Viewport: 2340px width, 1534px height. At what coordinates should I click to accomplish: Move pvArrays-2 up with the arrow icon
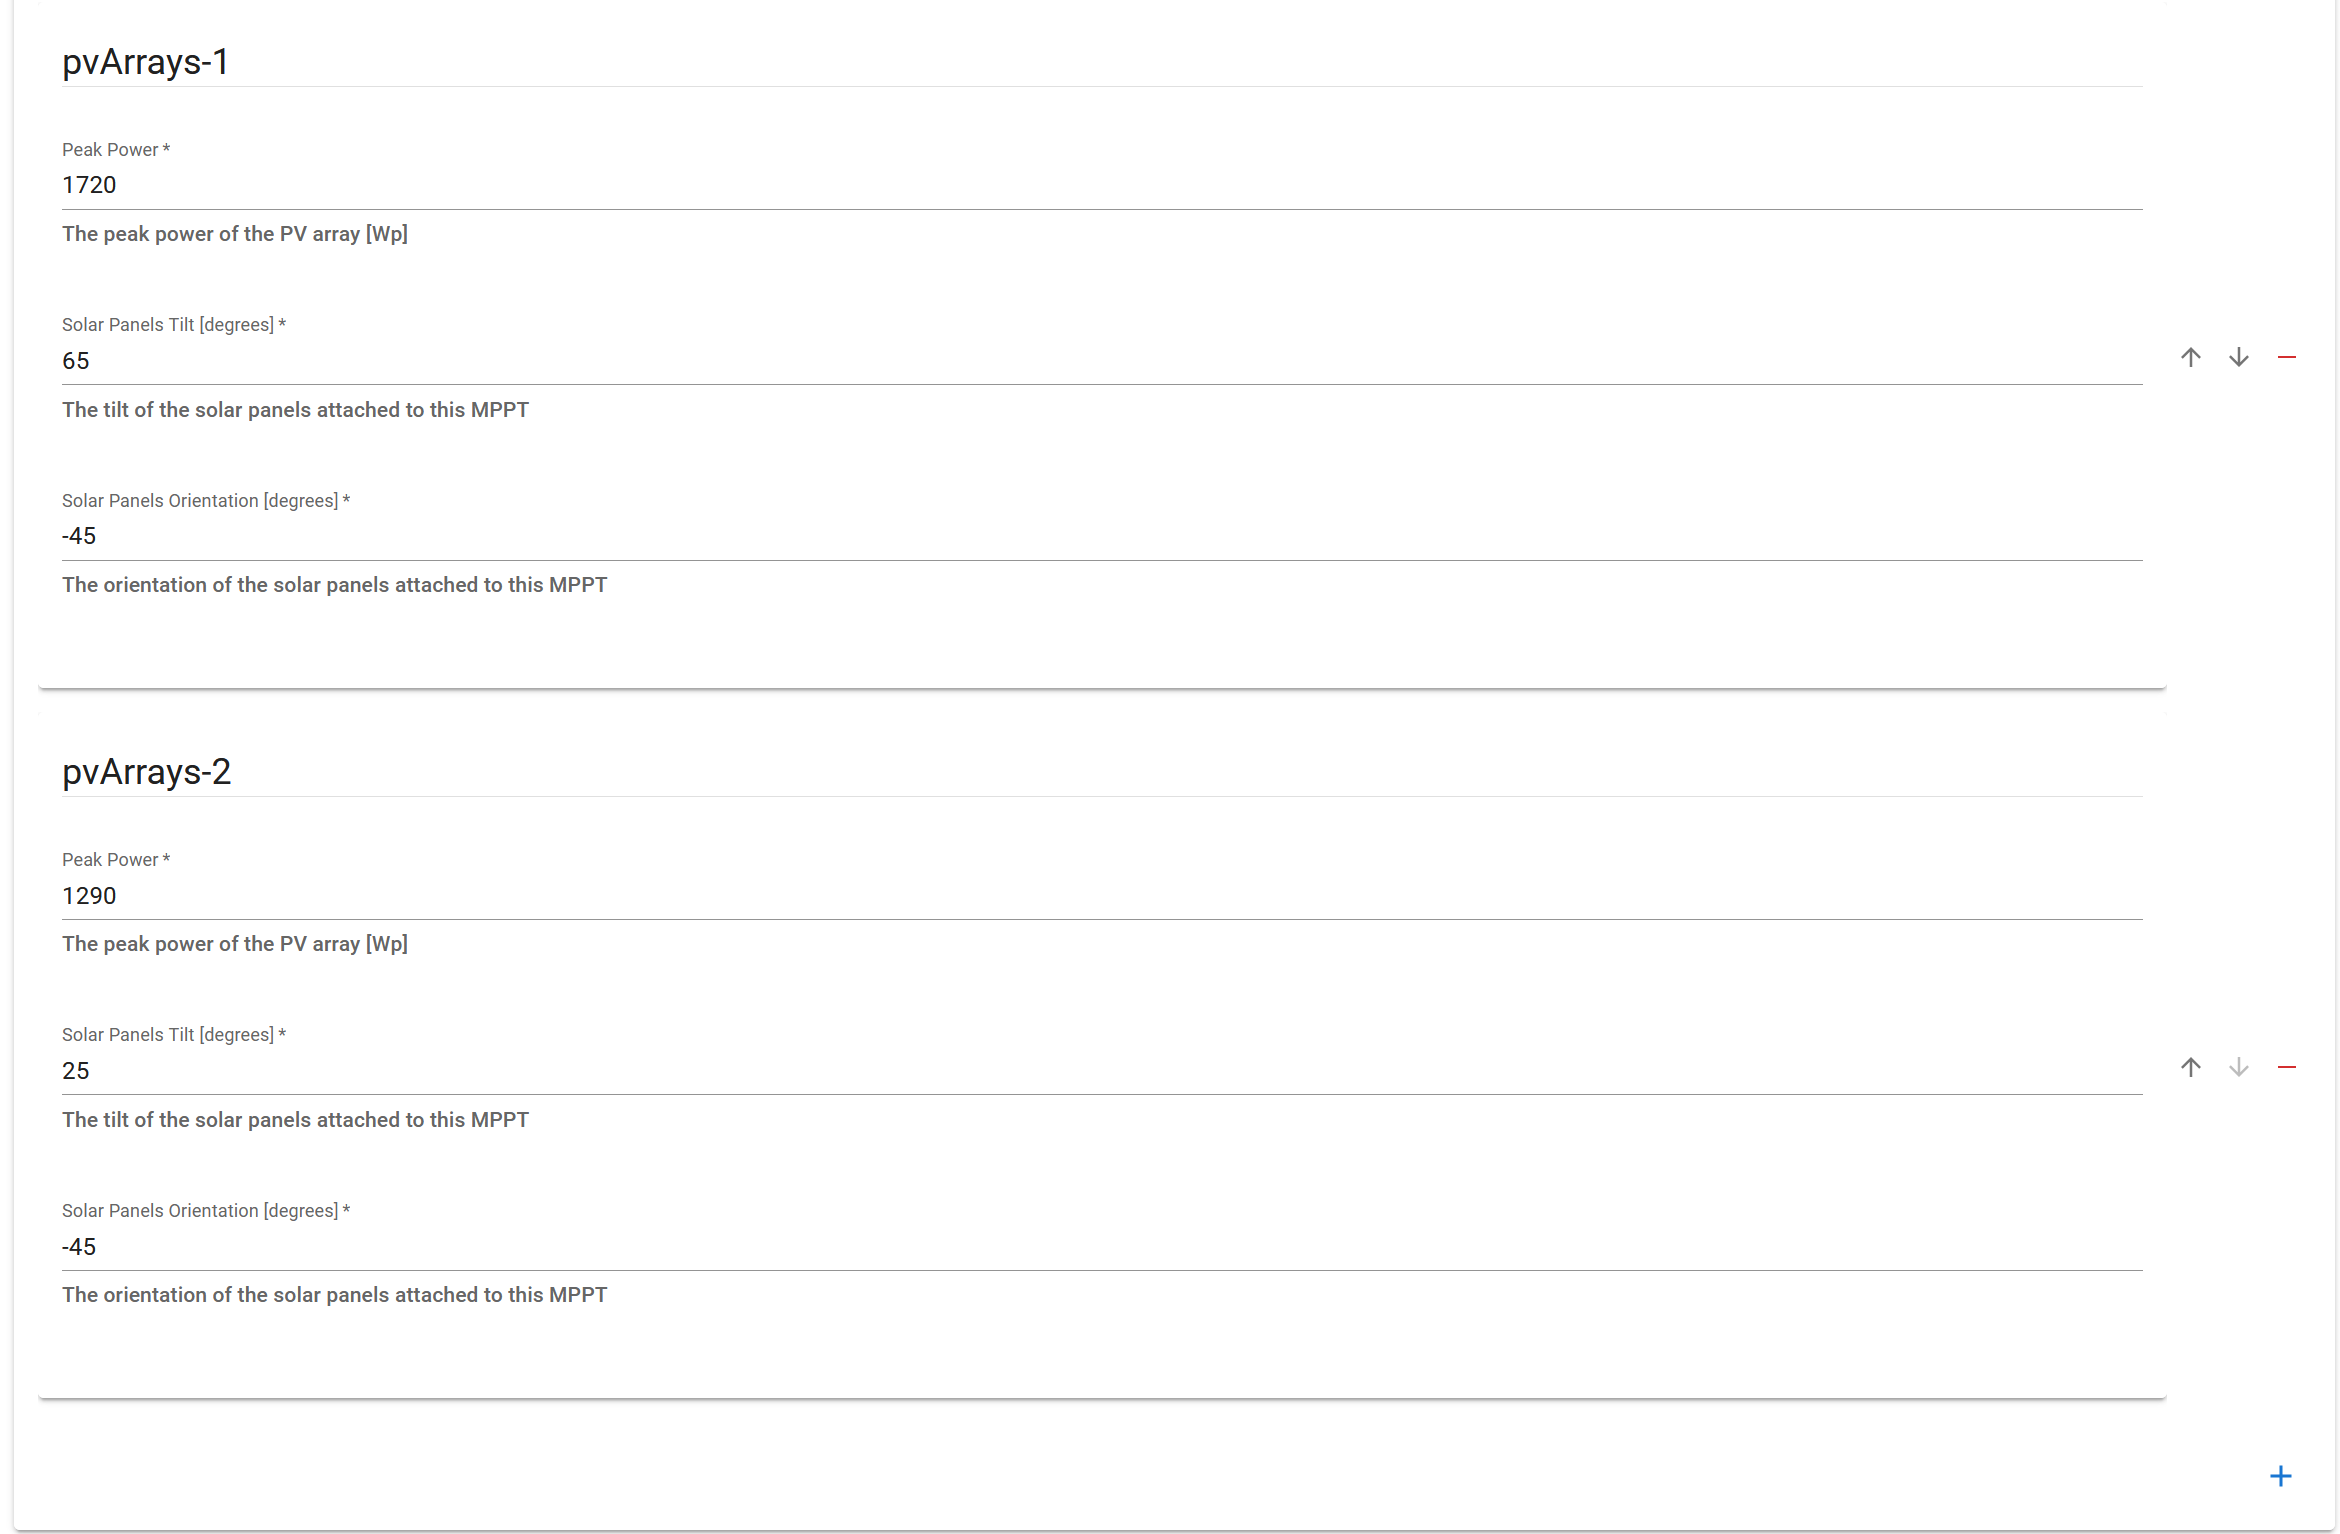click(x=2190, y=1068)
